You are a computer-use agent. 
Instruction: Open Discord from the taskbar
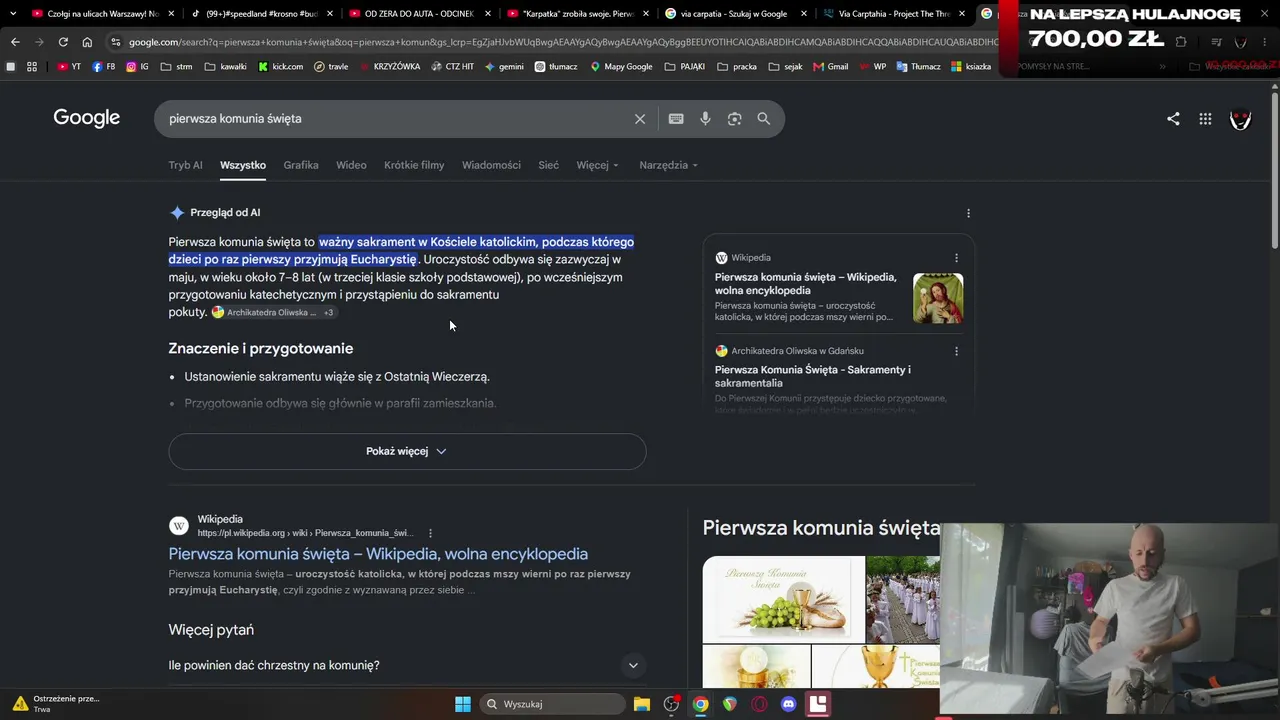coord(788,704)
